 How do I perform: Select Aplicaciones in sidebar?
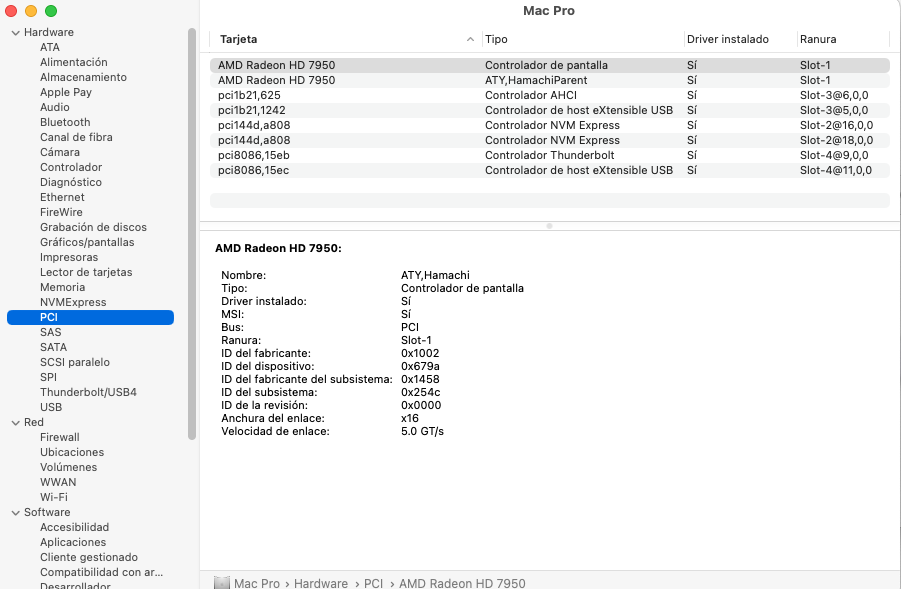(x=73, y=542)
